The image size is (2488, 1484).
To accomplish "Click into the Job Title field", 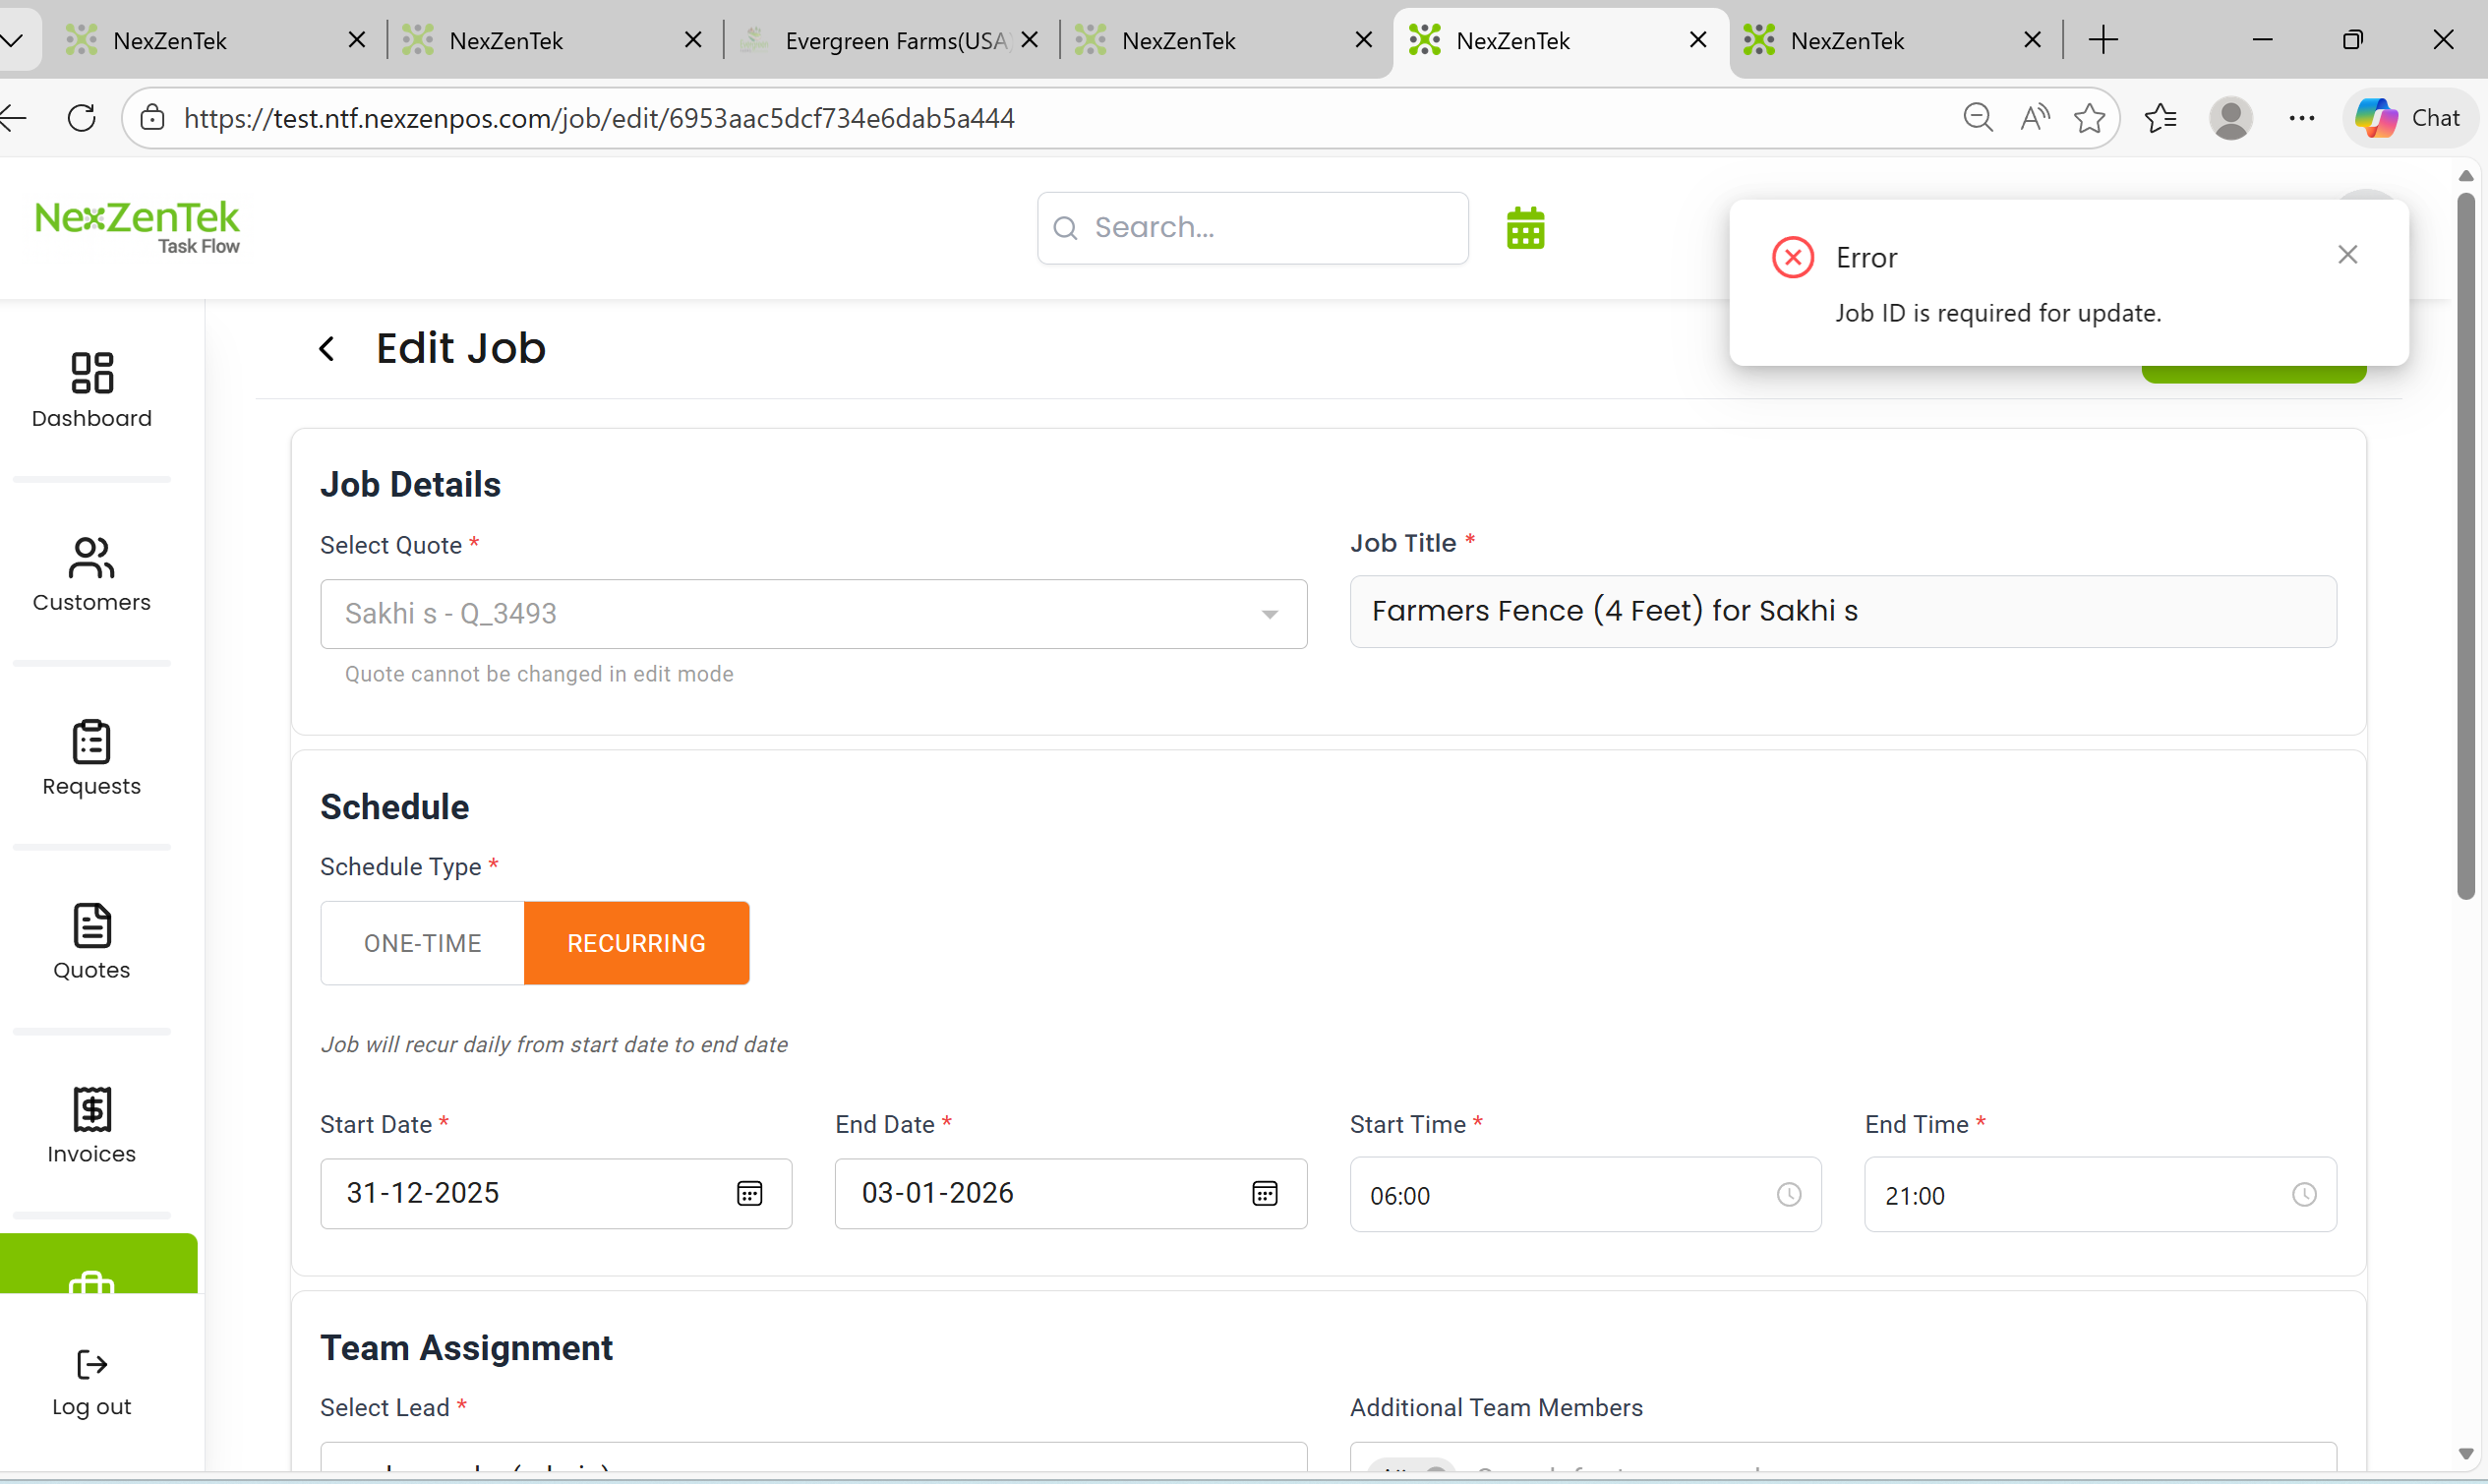I will coord(1842,611).
